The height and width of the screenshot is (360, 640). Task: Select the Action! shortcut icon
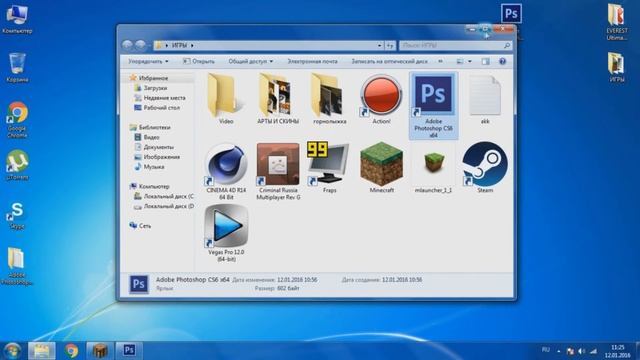(381, 95)
